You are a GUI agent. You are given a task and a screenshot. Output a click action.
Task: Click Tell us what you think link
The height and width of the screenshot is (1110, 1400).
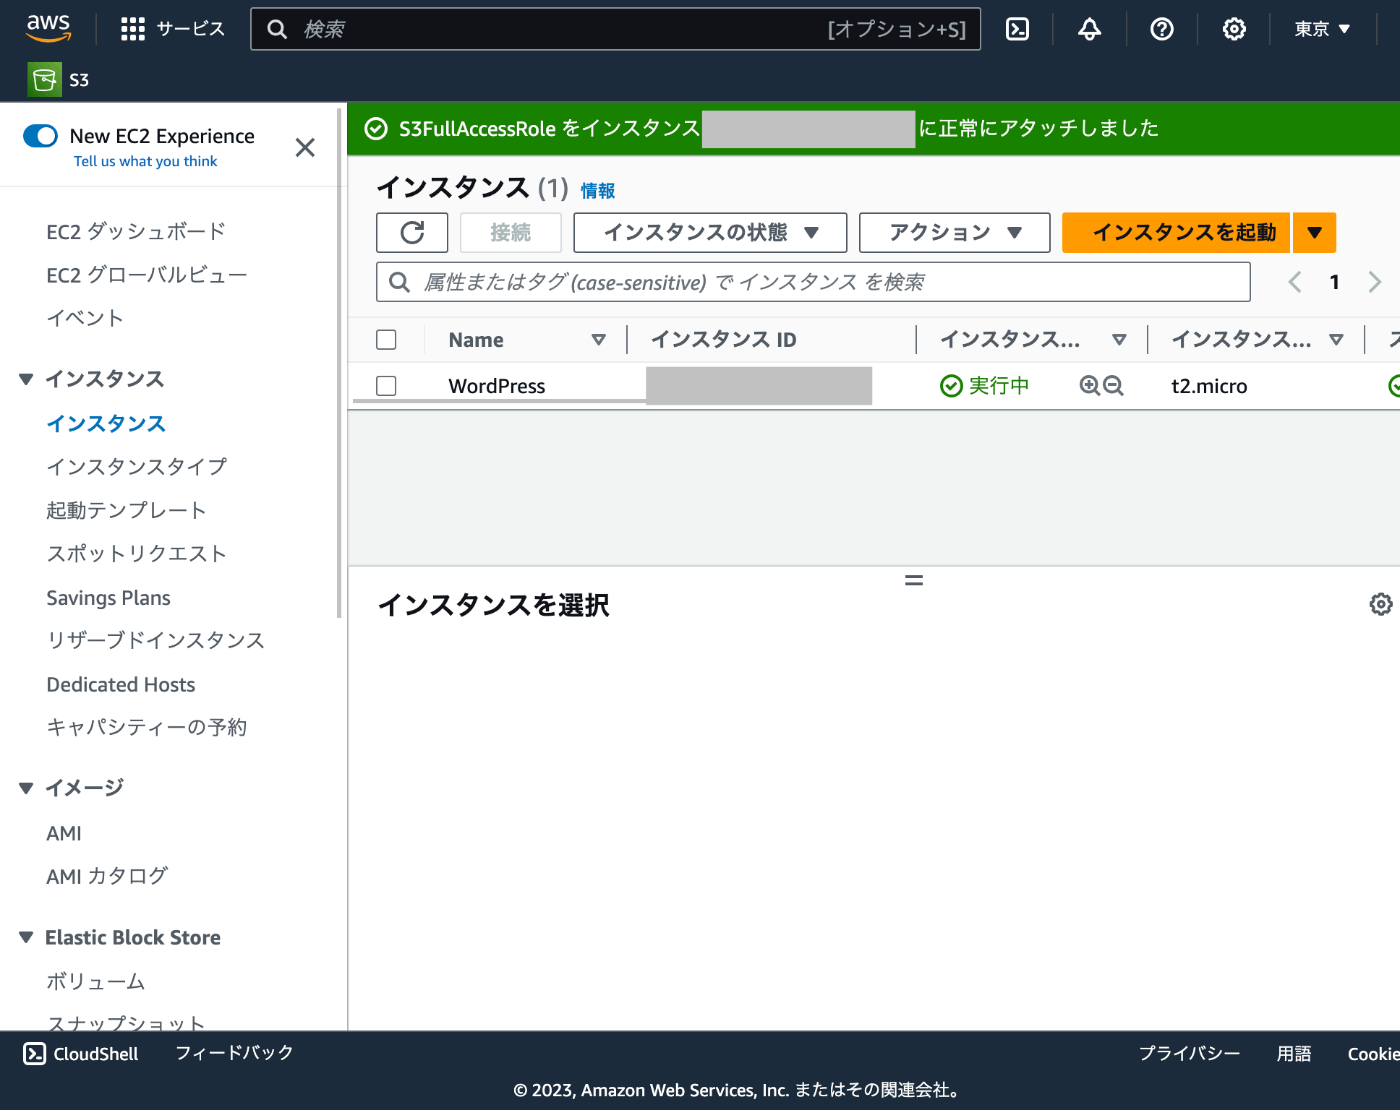tap(145, 161)
